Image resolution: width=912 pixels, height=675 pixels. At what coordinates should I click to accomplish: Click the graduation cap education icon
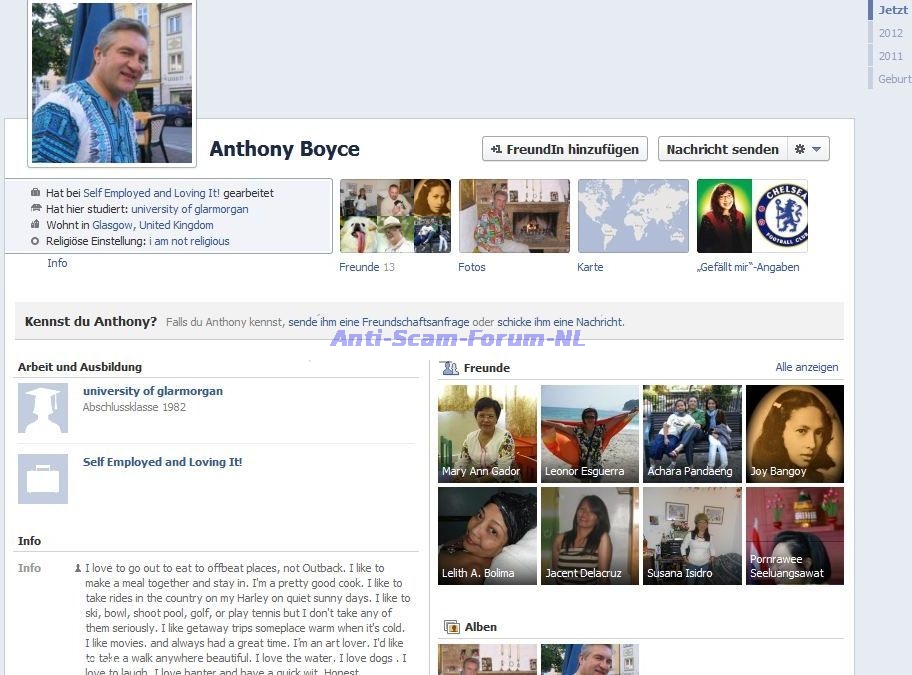(x=43, y=408)
